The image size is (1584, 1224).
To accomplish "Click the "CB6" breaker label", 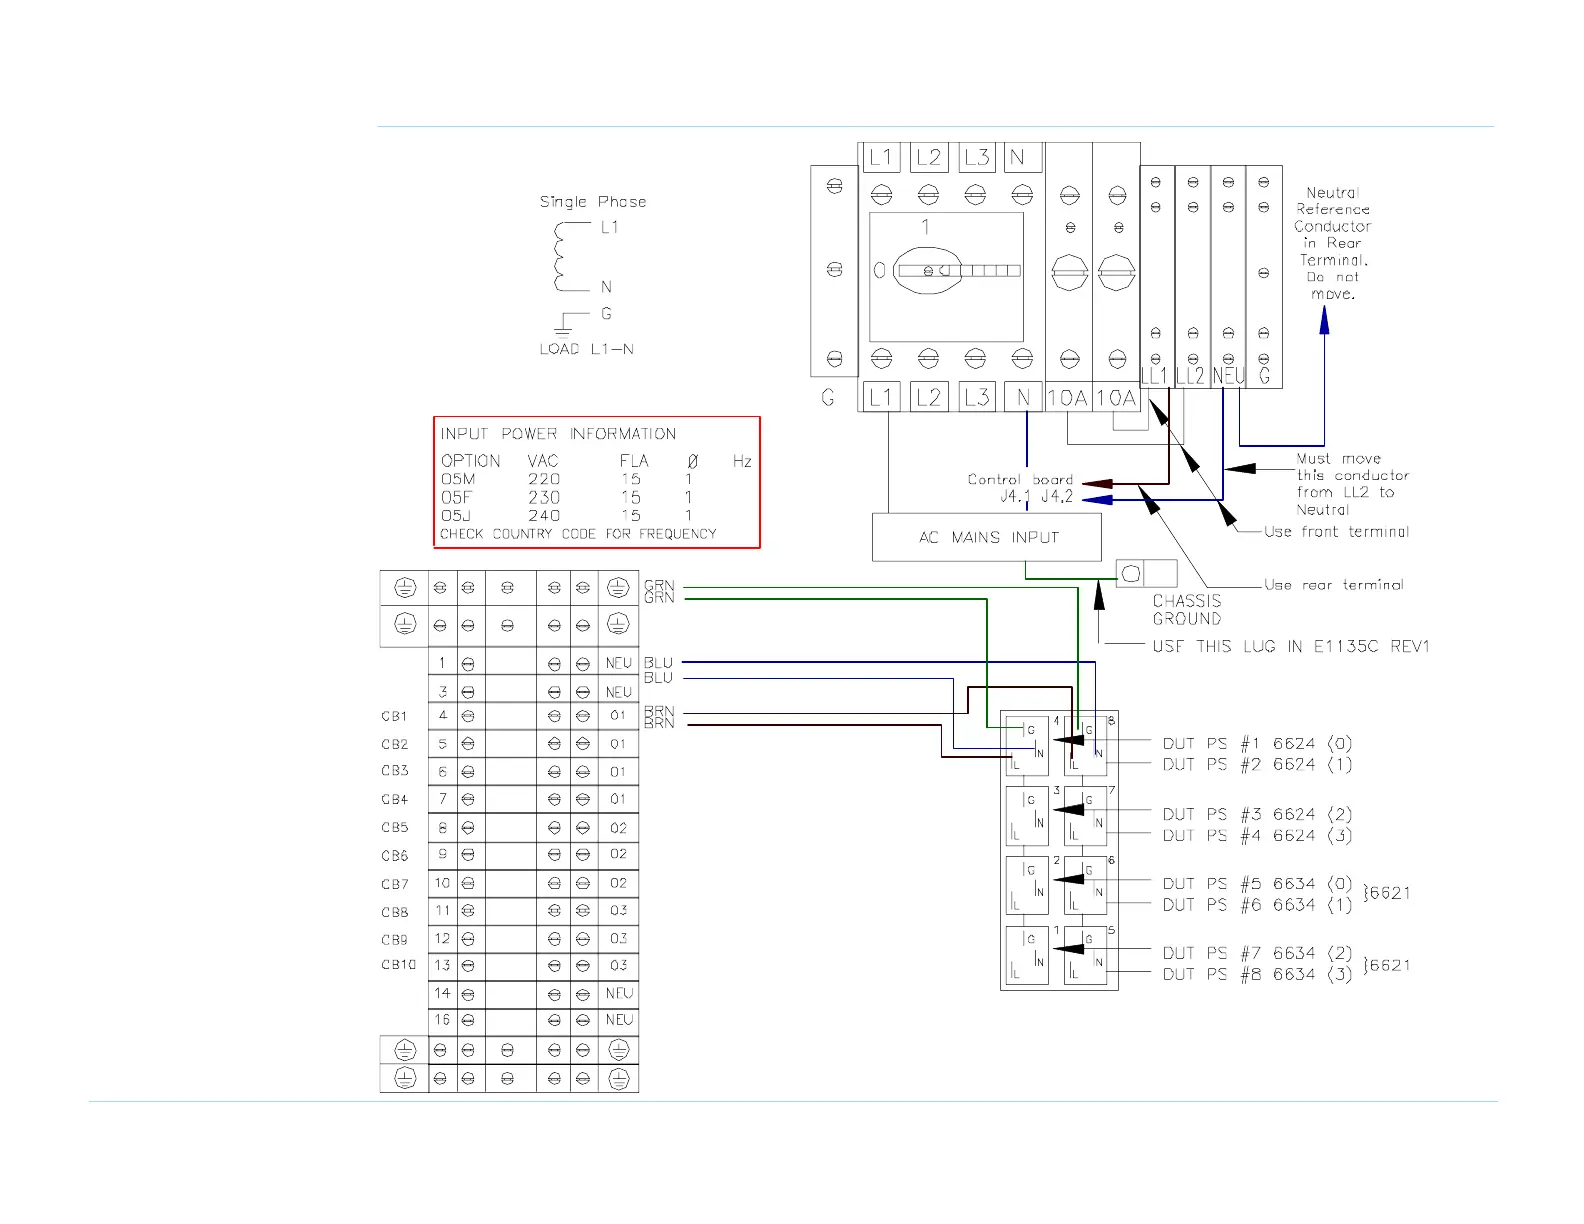I will [x=394, y=856].
